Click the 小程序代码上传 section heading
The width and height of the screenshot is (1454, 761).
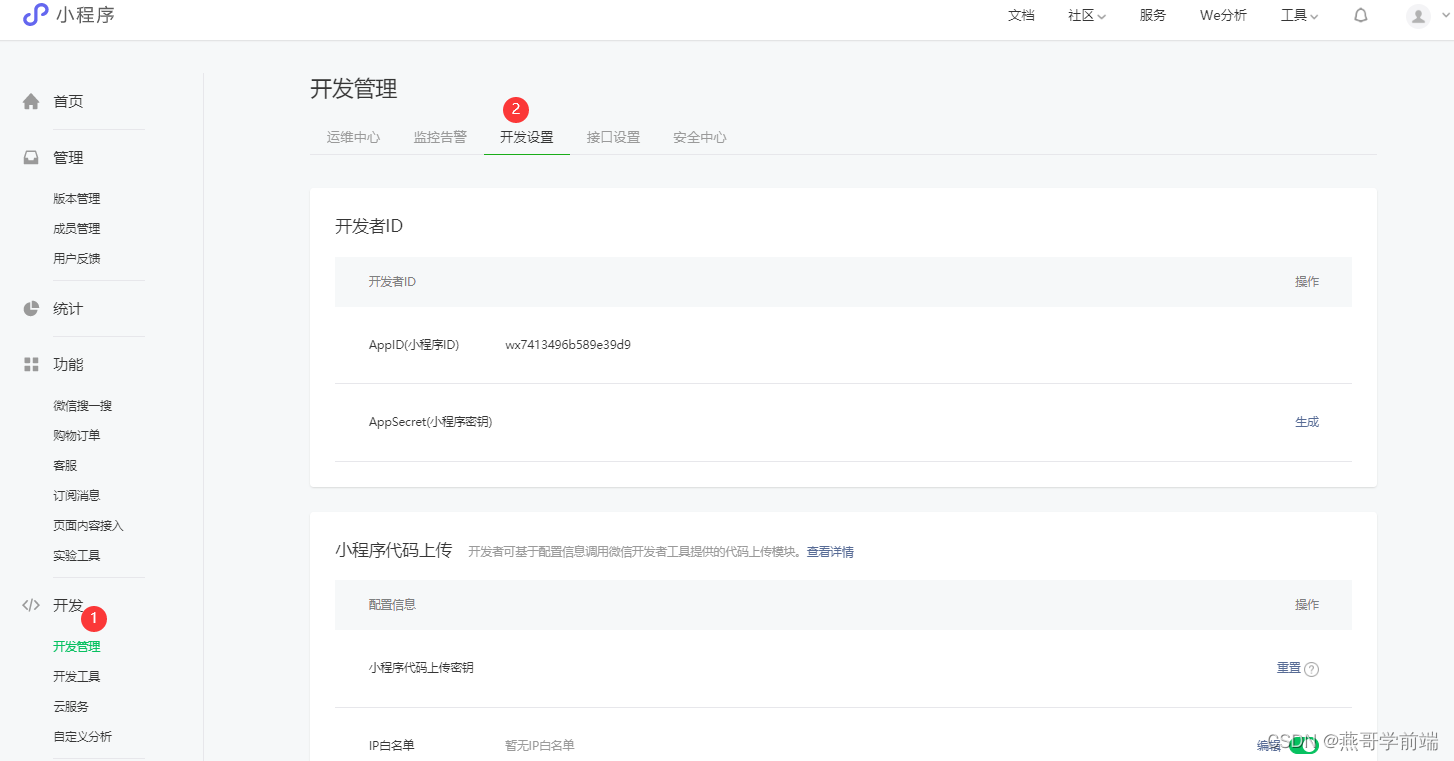click(x=394, y=550)
